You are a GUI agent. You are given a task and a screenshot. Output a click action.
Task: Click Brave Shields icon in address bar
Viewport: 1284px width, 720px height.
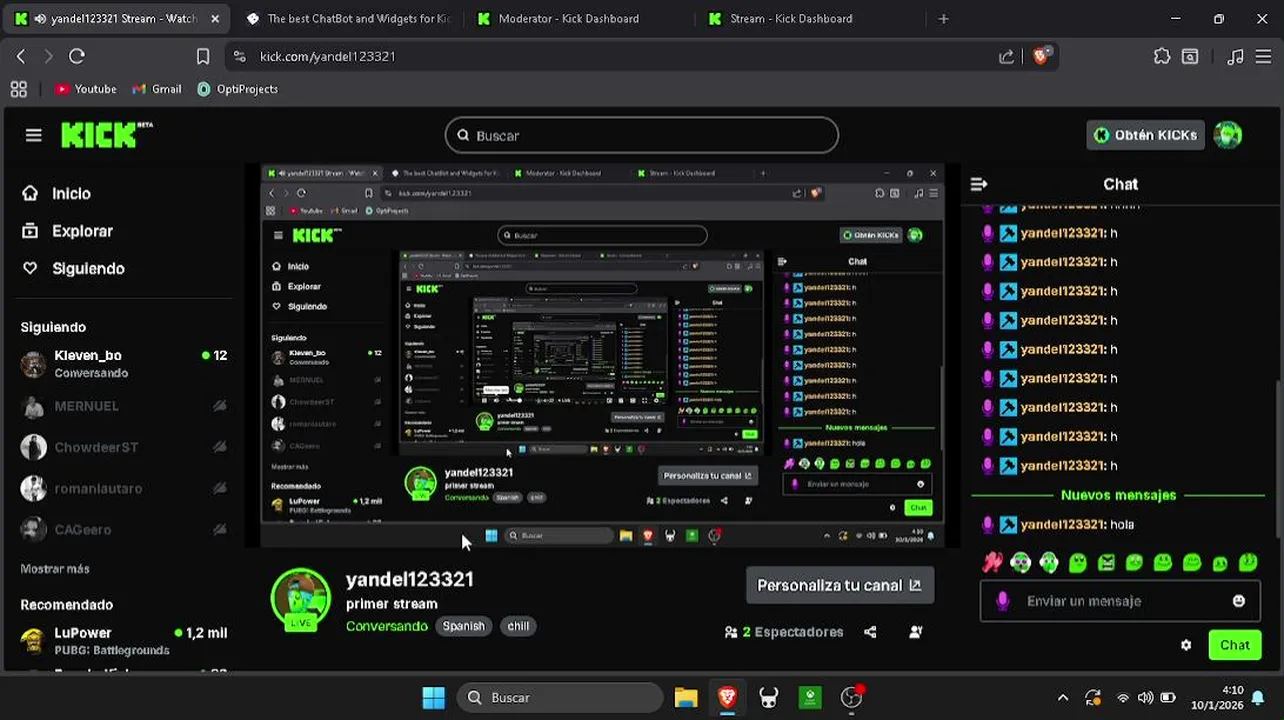coord(1041,56)
